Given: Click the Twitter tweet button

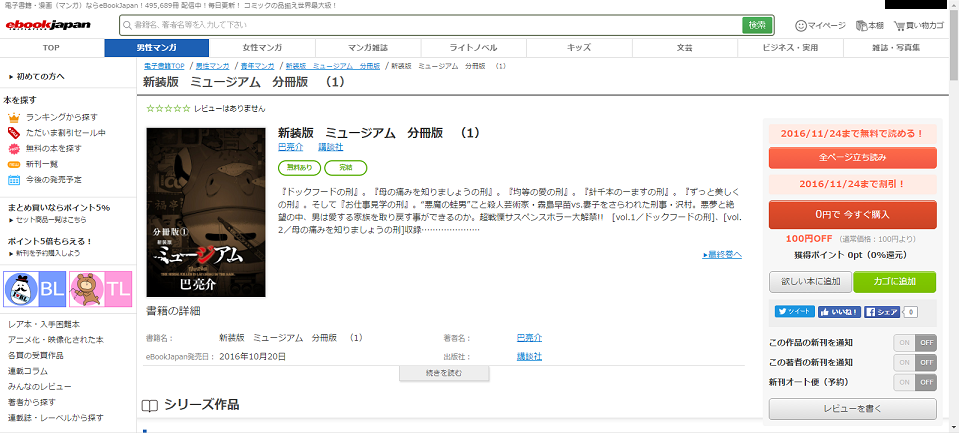Looking at the screenshot, I should point(794,311).
